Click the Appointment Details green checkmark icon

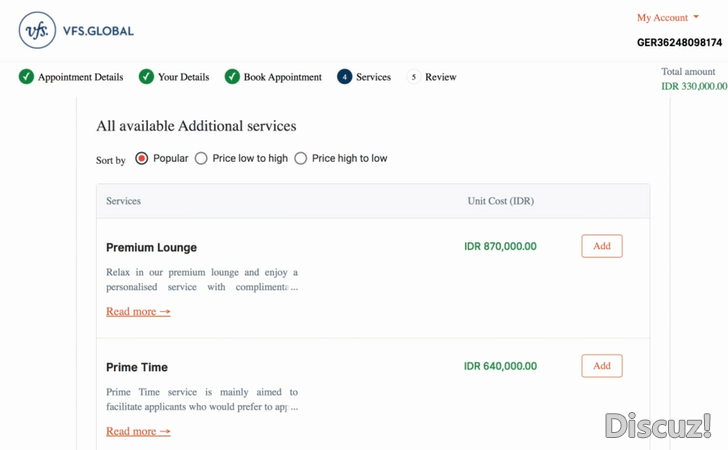tap(26, 77)
